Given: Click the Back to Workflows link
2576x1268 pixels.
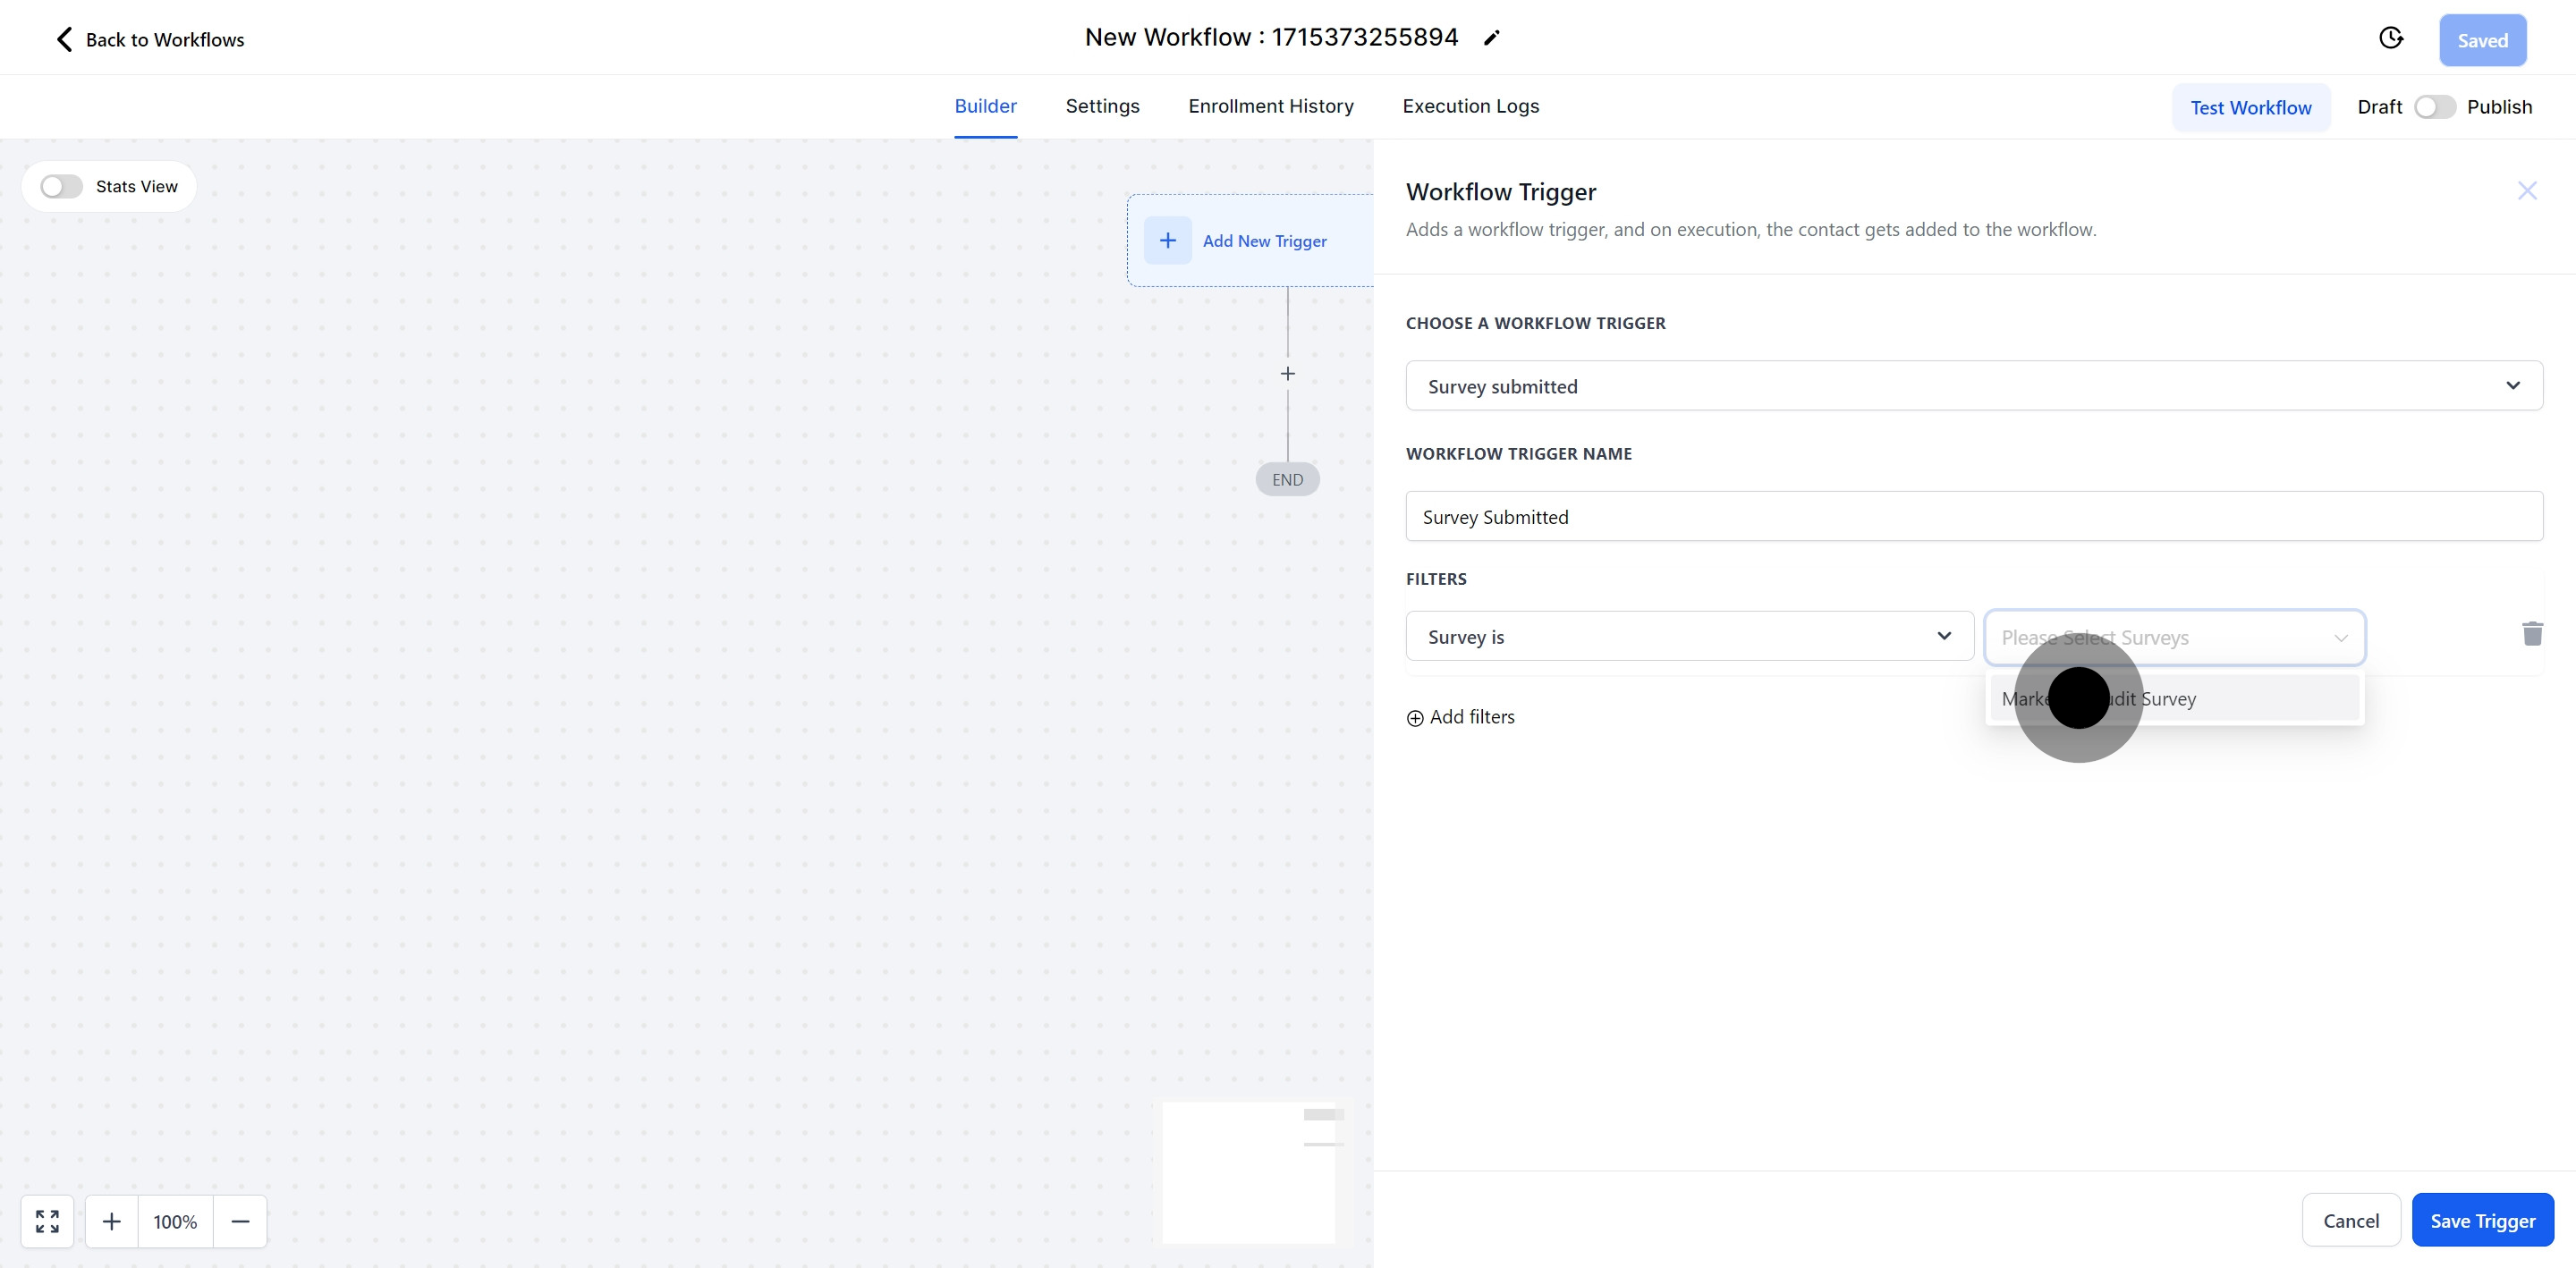Looking at the screenshot, I should 165,40.
